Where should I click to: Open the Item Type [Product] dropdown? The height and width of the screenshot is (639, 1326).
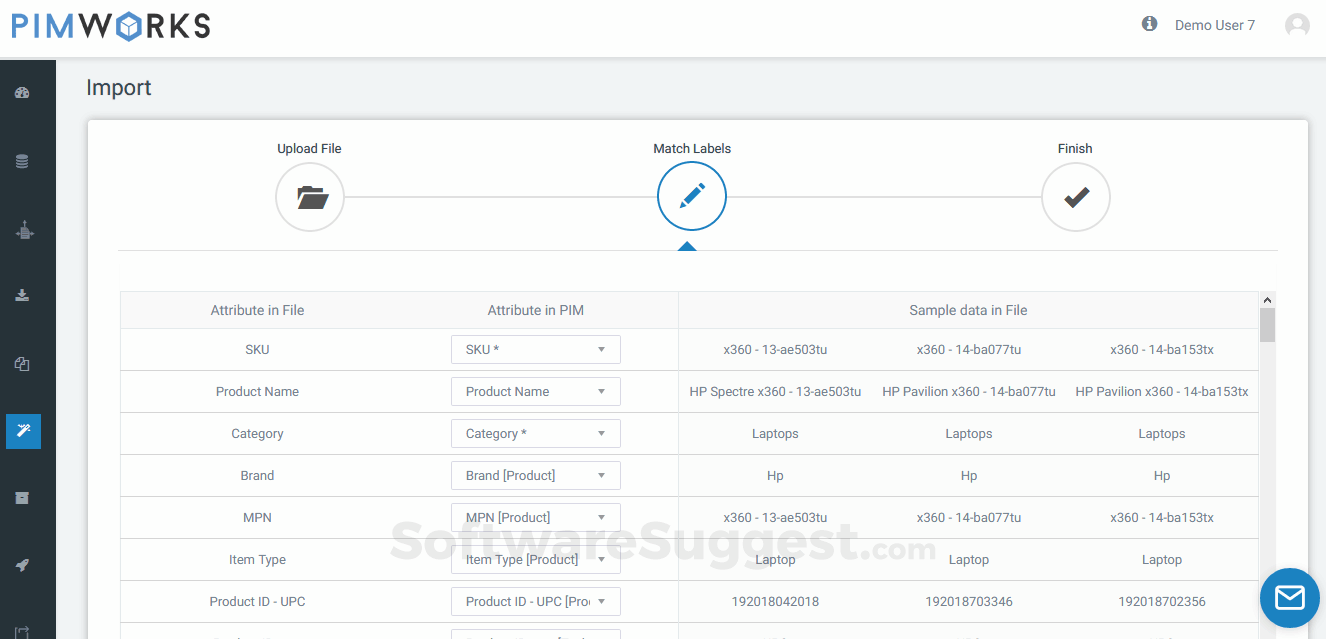click(535, 559)
